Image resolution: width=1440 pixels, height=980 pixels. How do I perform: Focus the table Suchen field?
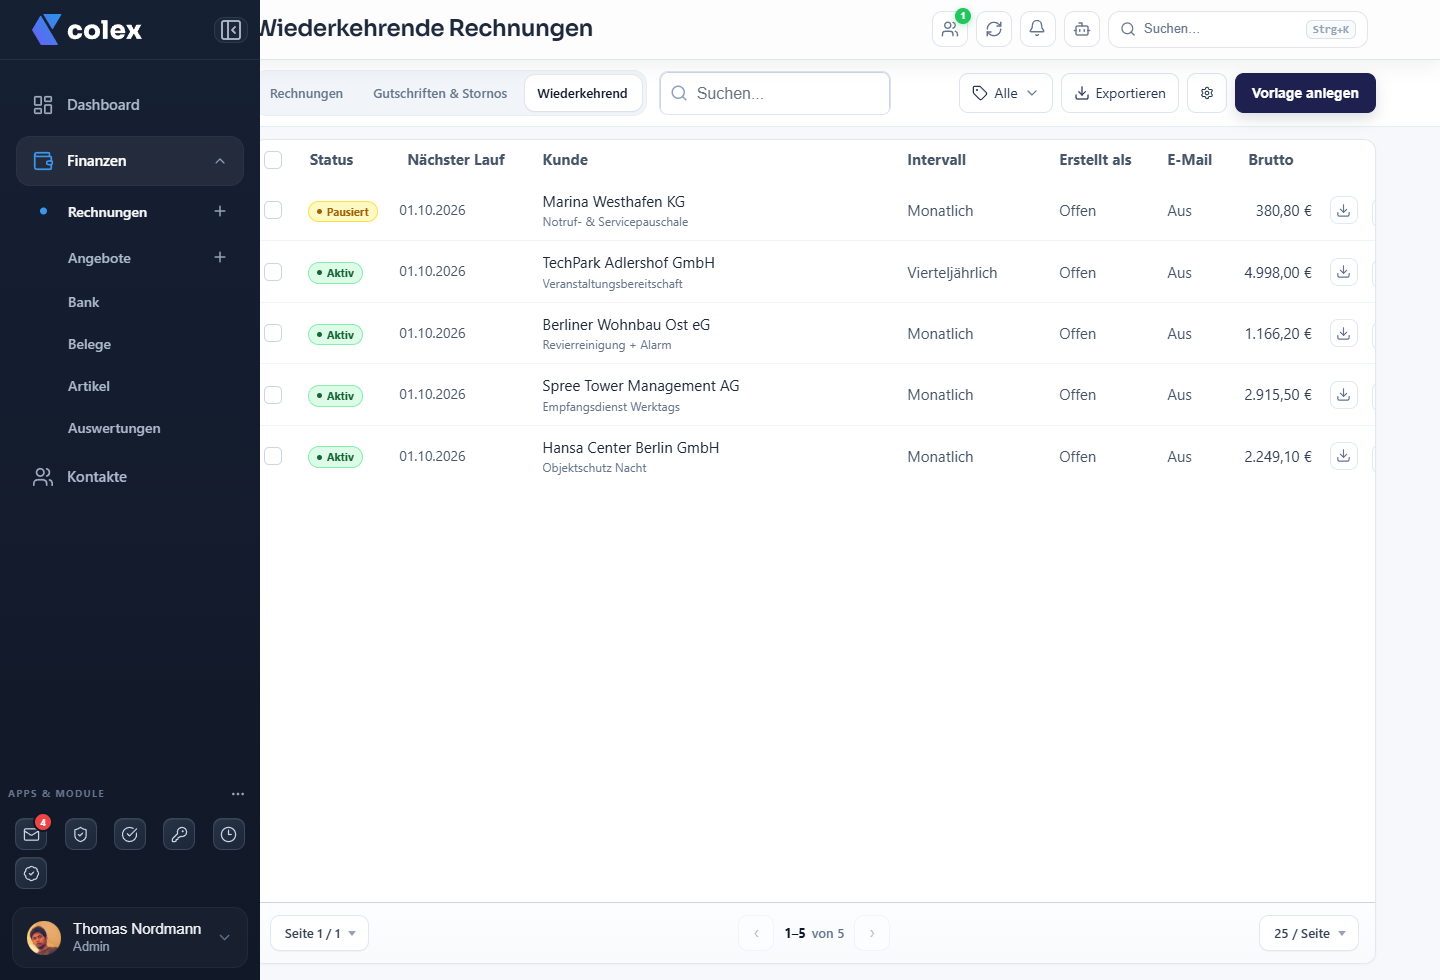coord(775,93)
